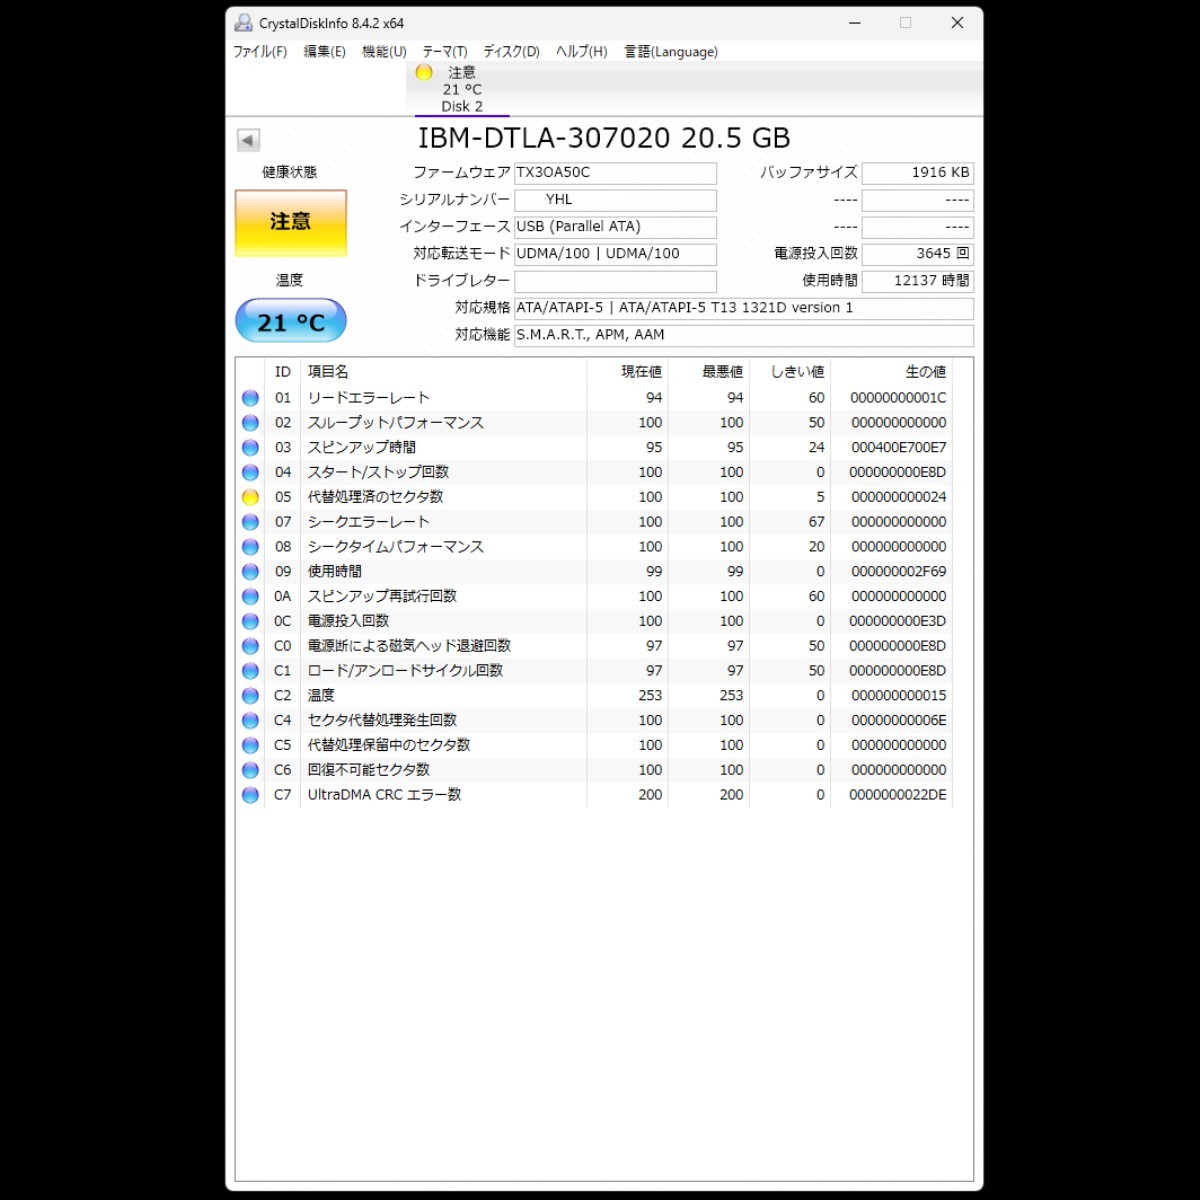The width and height of the screenshot is (1200, 1200).
Task: Click the blue orb for row 09 使用時間
Action: (x=250, y=572)
